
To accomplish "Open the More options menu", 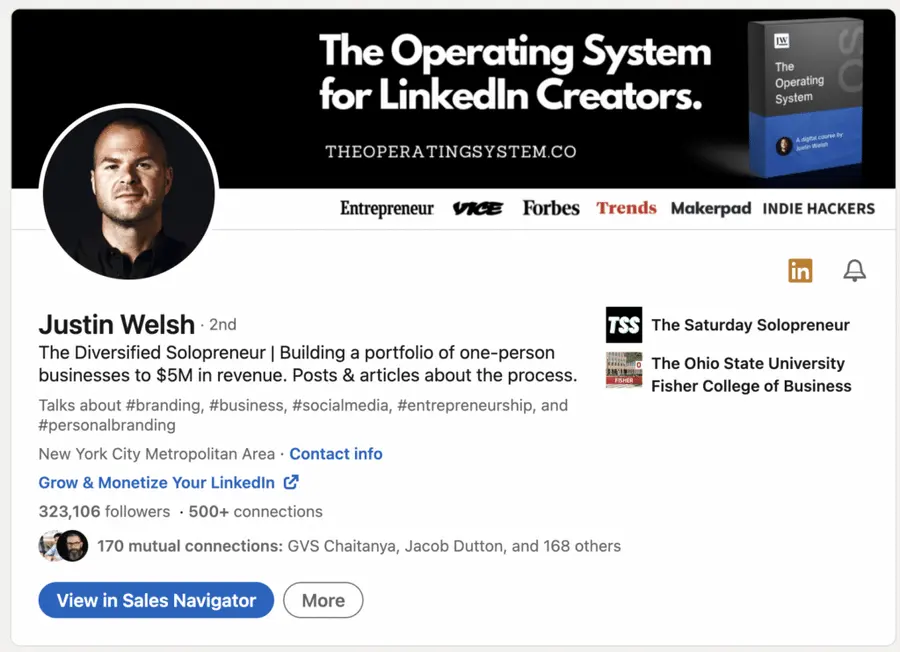I will coord(323,600).
